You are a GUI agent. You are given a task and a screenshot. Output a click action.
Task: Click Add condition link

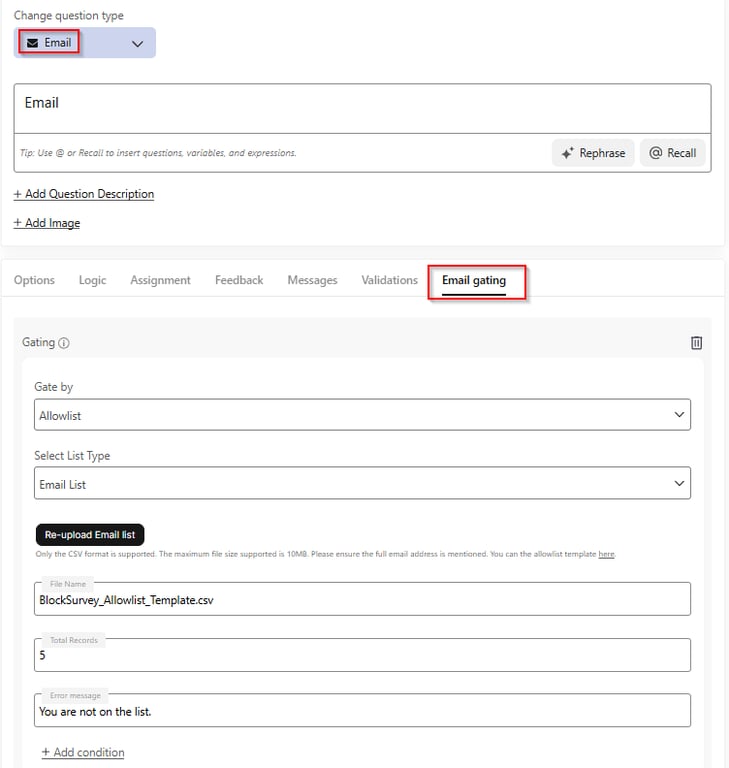pyautogui.click(x=83, y=752)
